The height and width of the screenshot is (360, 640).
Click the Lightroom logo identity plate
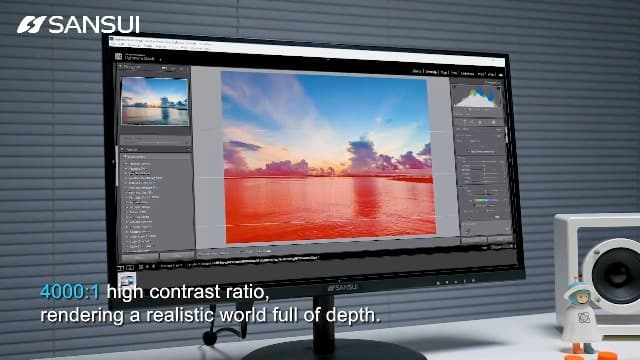(119, 56)
